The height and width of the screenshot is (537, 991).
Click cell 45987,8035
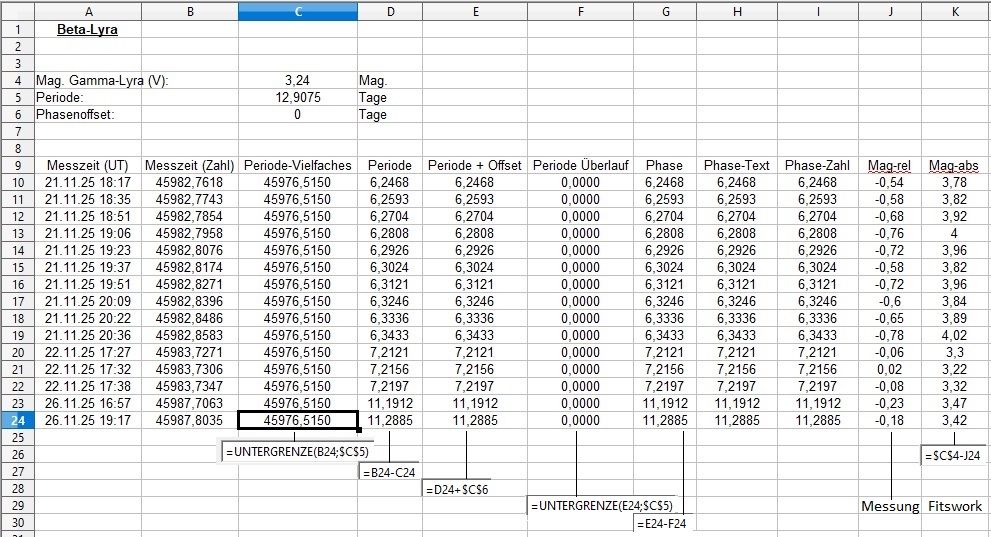[190, 420]
